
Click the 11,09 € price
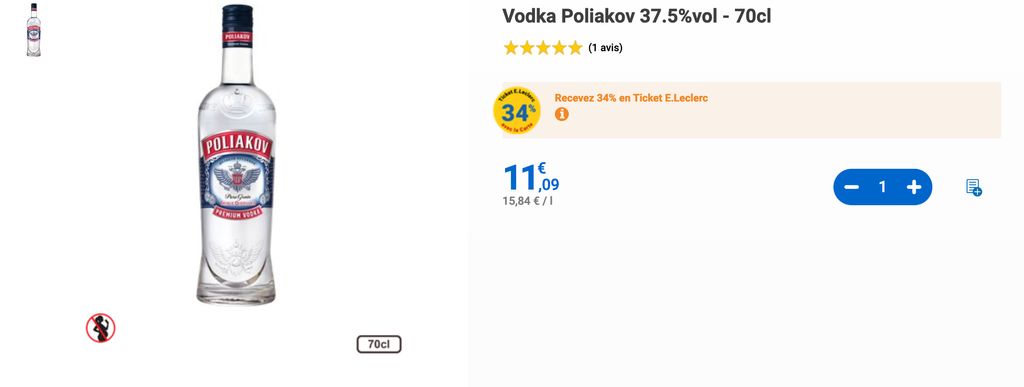[x=531, y=178]
